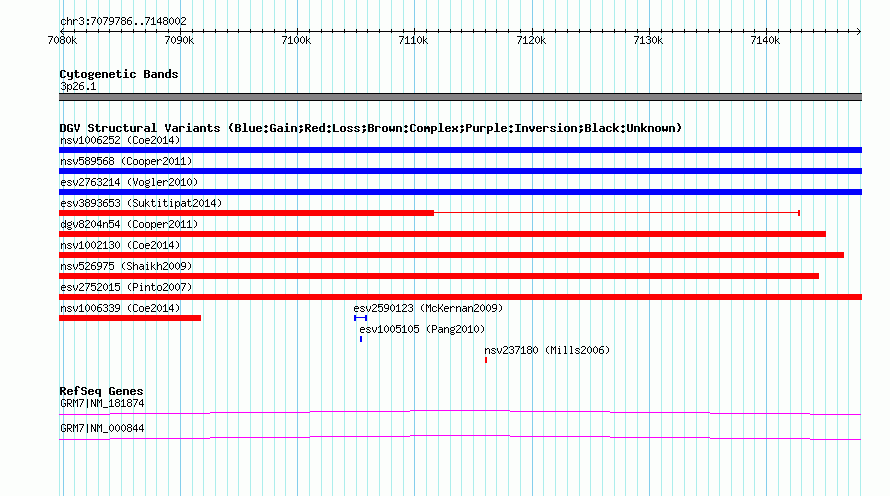This screenshot has height=496, width=890.
Task: Click the magenta line for GRM7|NM_000844
Action: tap(460, 437)
